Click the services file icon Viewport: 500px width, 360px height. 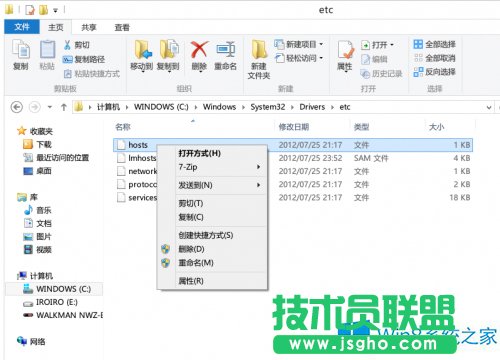point(121,198)
